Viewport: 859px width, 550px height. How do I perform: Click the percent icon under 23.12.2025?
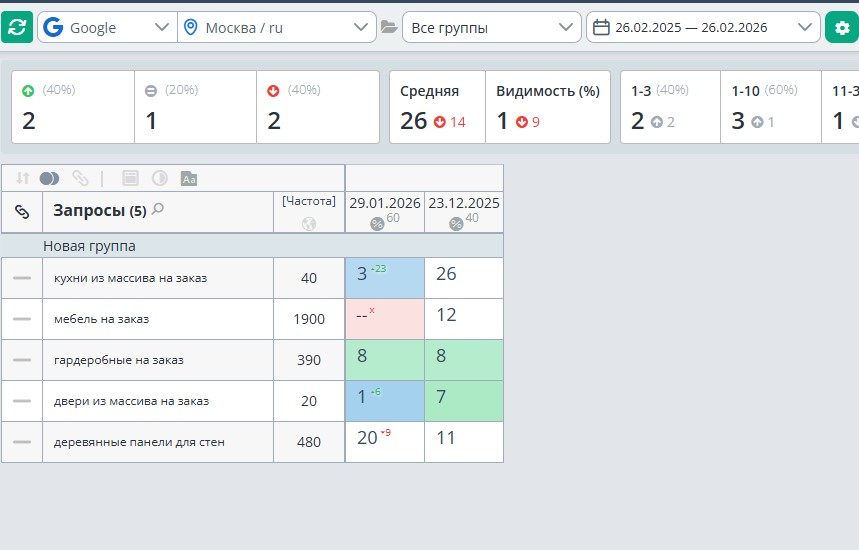click(x=456, y=224)
